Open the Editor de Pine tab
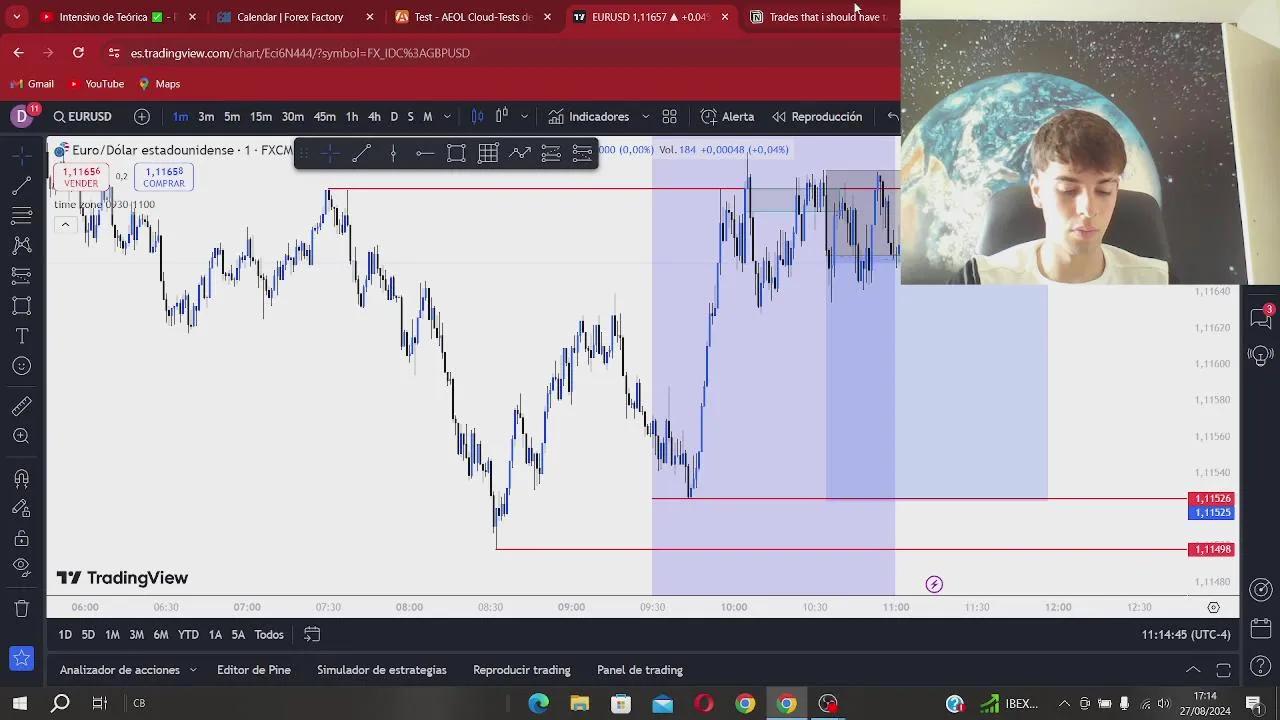Image resolution: width=1280 pixels, height=720 pixels. tap(253, 670)
